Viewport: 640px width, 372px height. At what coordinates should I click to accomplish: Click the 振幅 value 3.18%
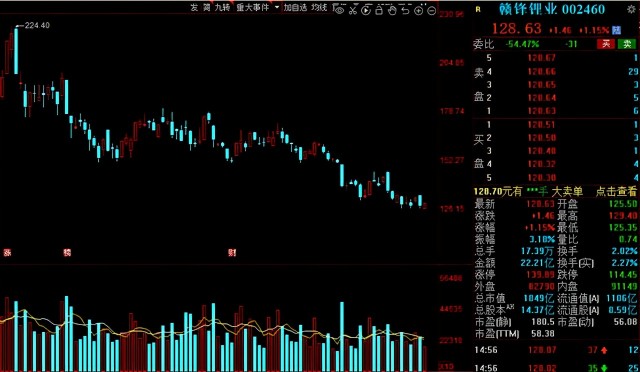[x=542, y=239]
